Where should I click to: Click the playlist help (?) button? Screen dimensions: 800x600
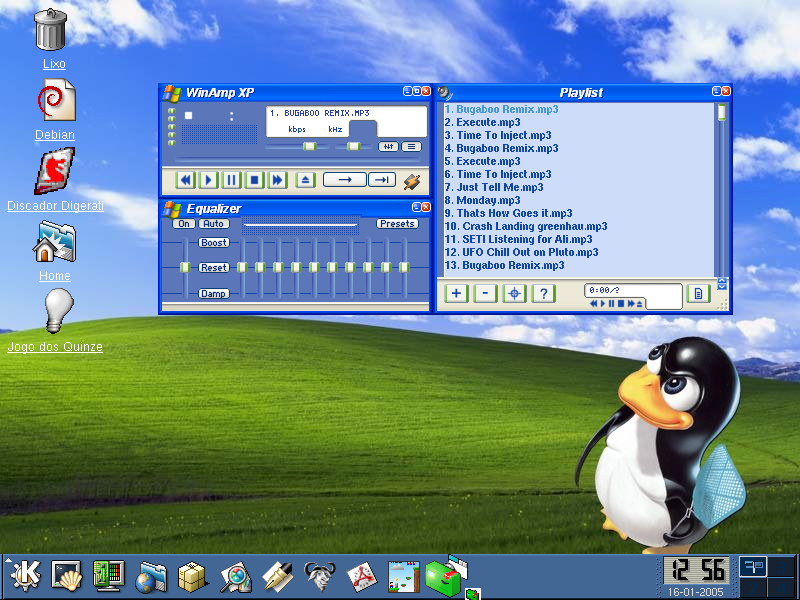543,293
